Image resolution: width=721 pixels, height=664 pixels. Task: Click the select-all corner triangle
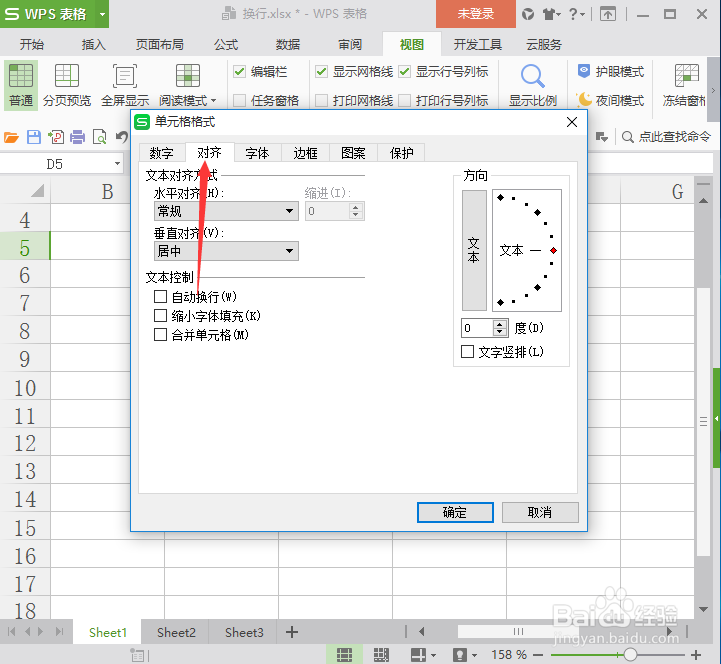(38, 190)
